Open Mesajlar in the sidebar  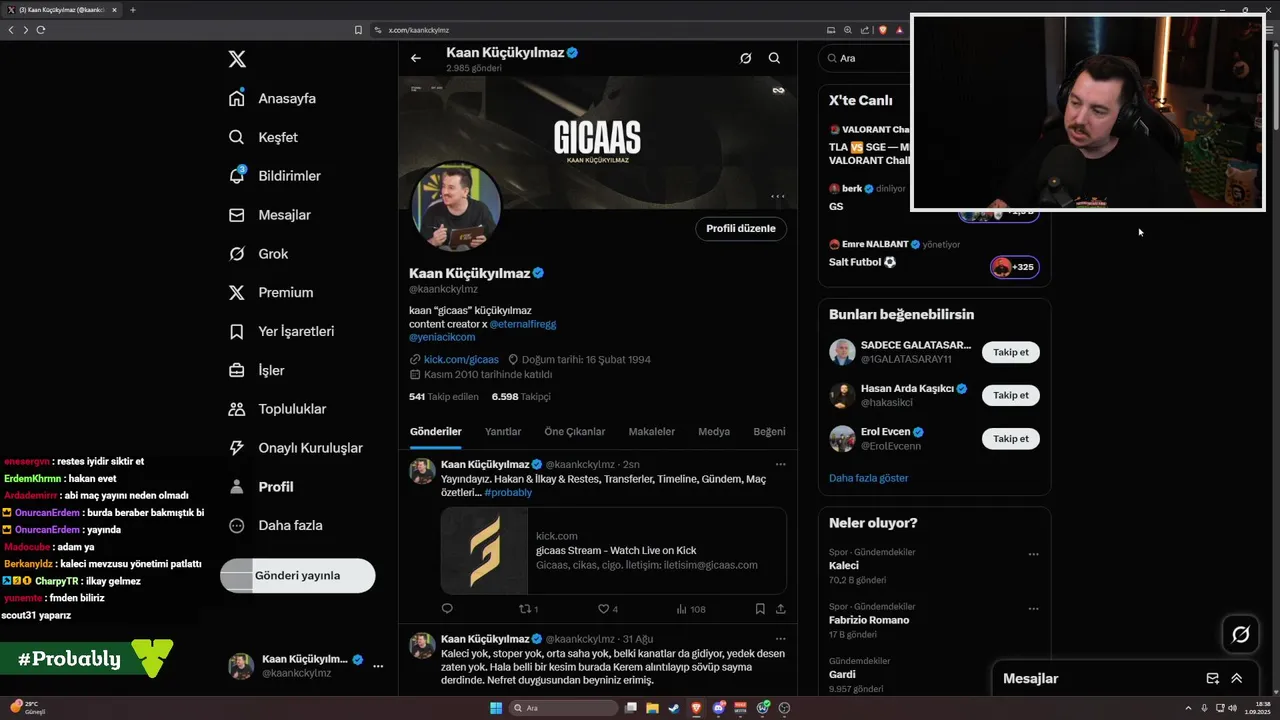coord(270,215)
